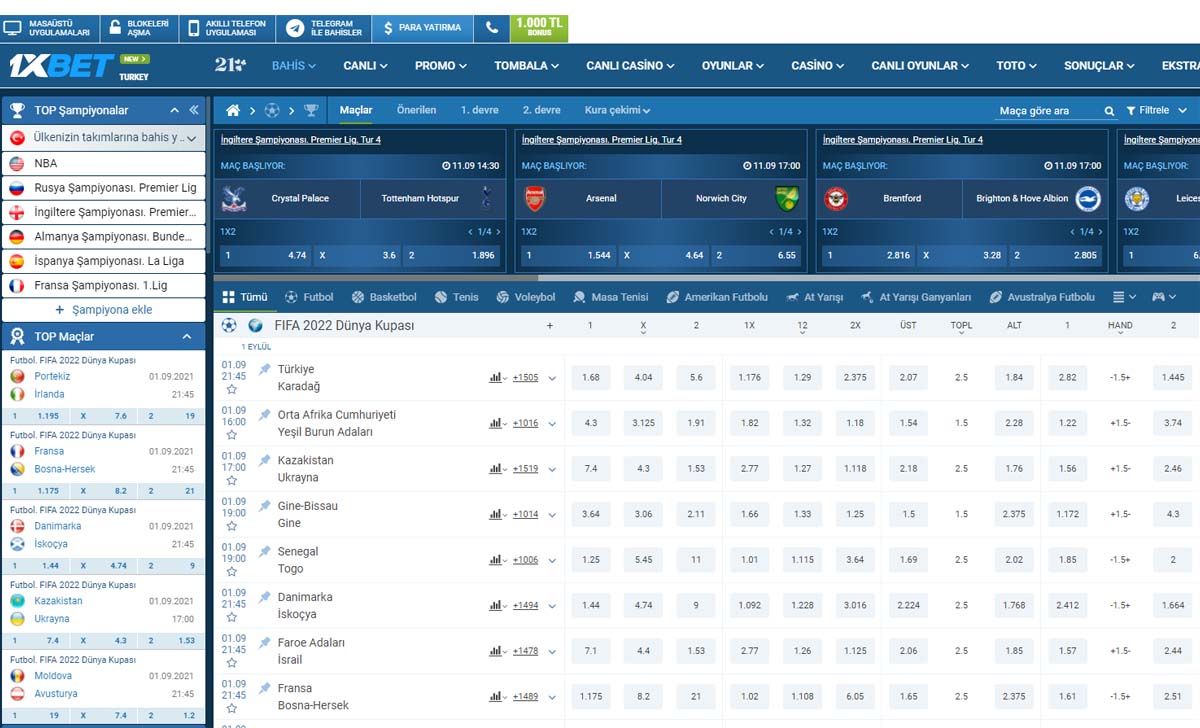Click the Norwich City club crest

pos(787,199)
